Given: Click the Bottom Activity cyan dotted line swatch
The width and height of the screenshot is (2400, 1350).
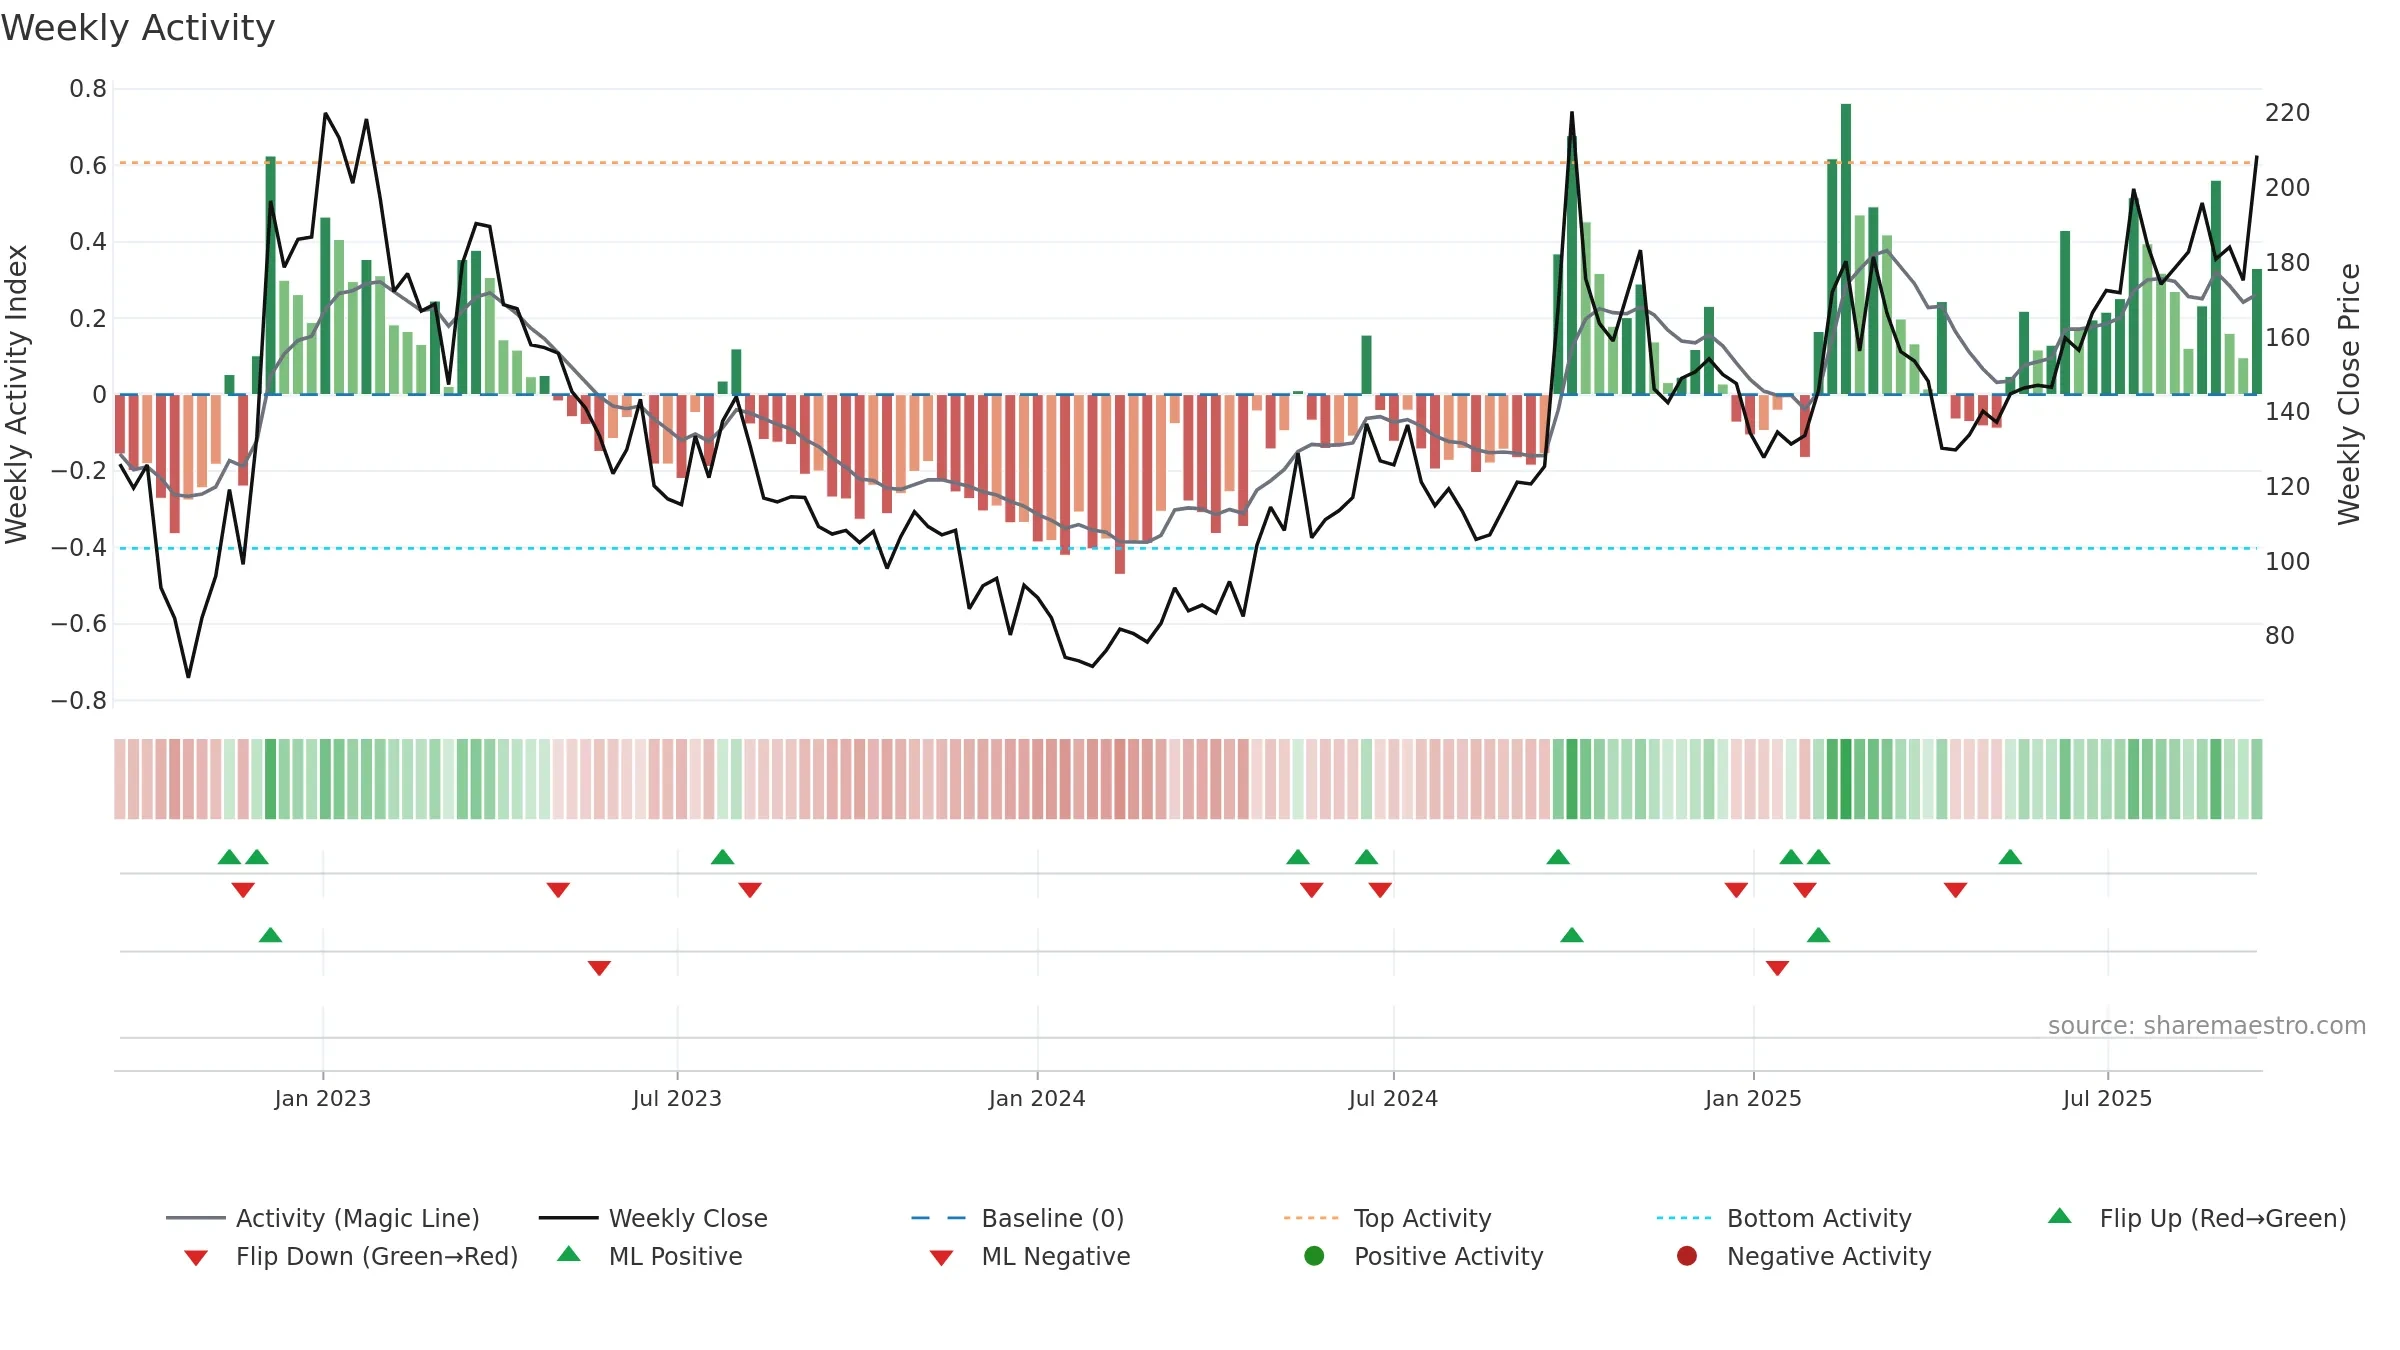Looking at the screenshot, I should pos(1684,1218).
